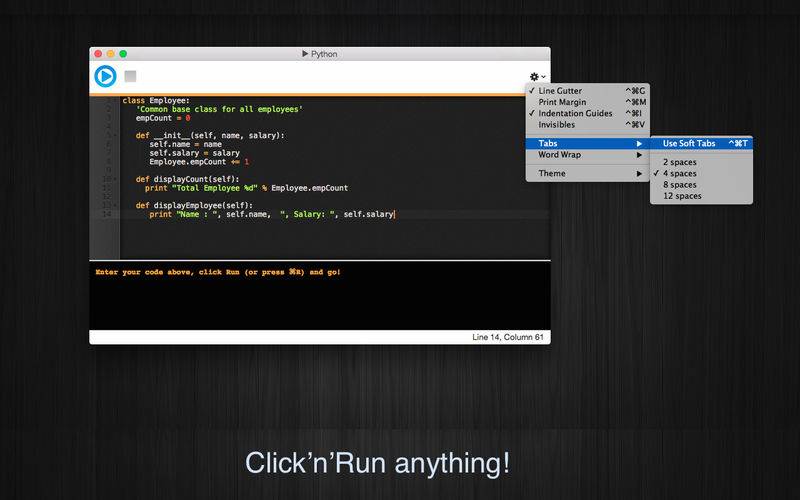The height and width of the screenshot is (500, 800).
Task: Click the Python window title
Action: tap(320, 54)
